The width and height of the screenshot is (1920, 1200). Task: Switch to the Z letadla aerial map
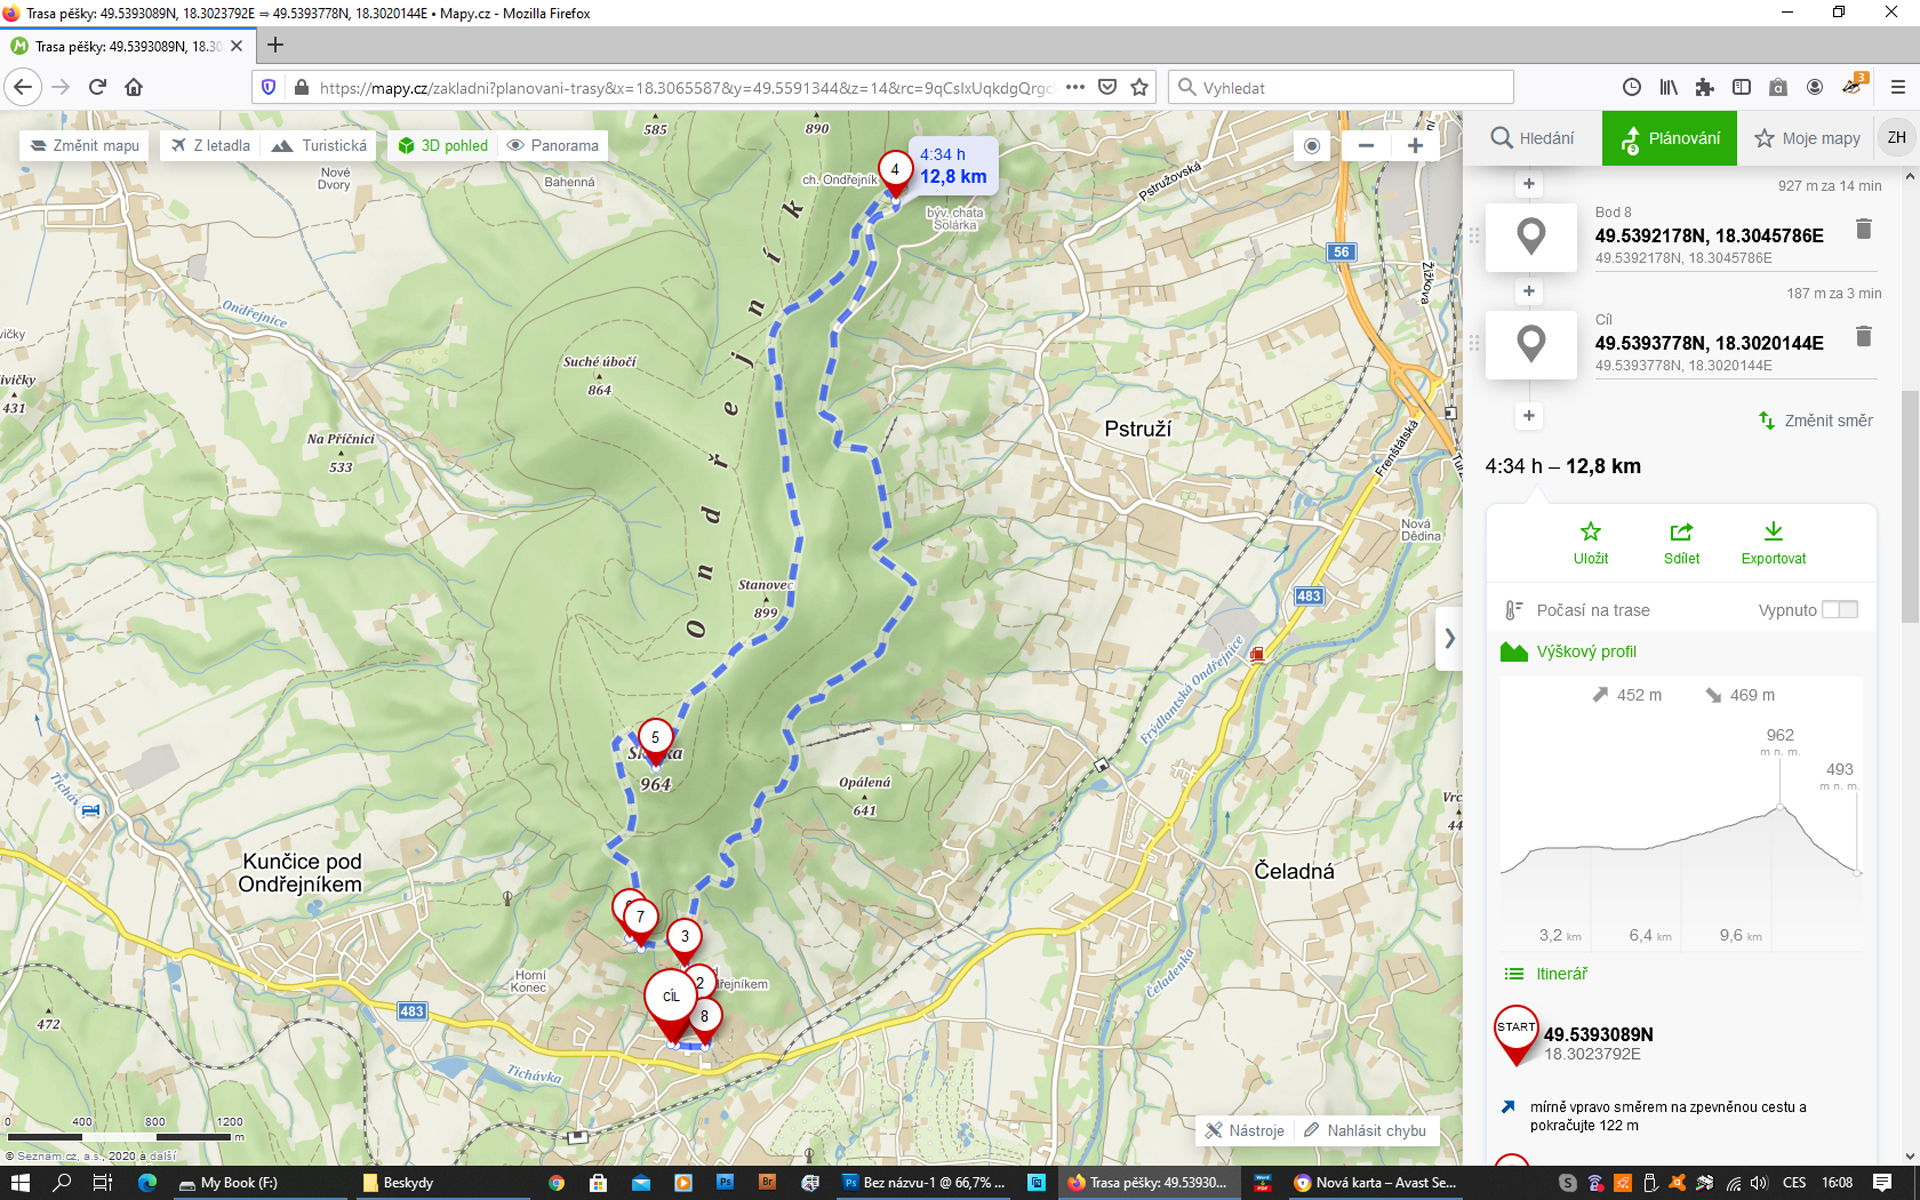[x=211, y=145]
